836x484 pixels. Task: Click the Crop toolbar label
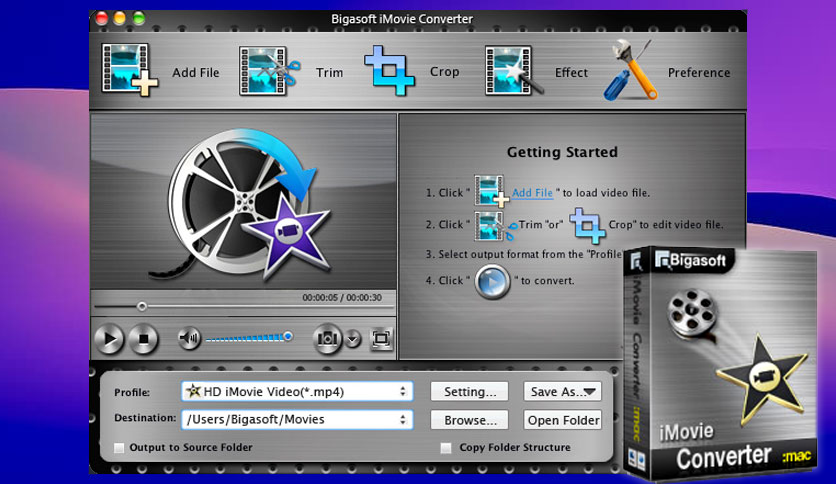(445, 71)
